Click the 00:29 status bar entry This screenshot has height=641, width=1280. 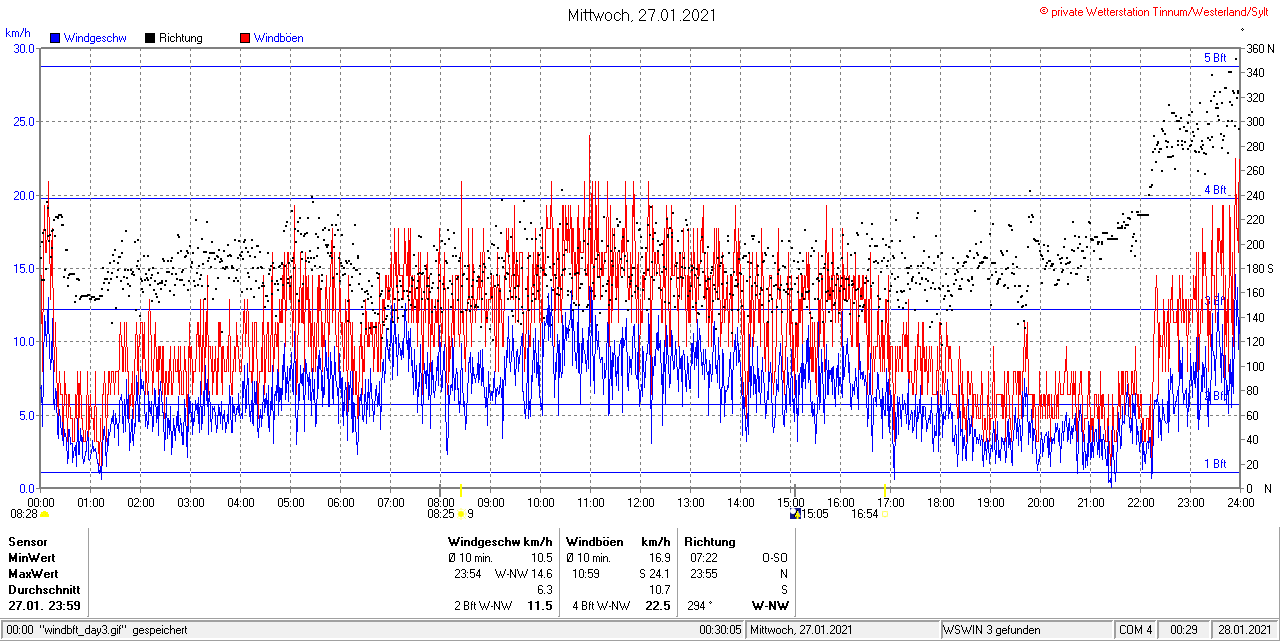(x=1185, y=630)
